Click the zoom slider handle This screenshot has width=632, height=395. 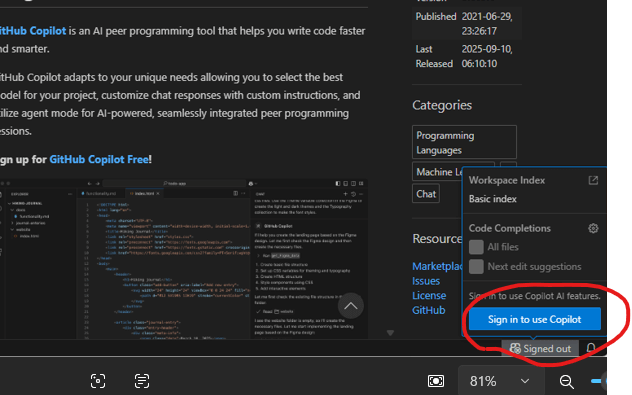[604, 381]
